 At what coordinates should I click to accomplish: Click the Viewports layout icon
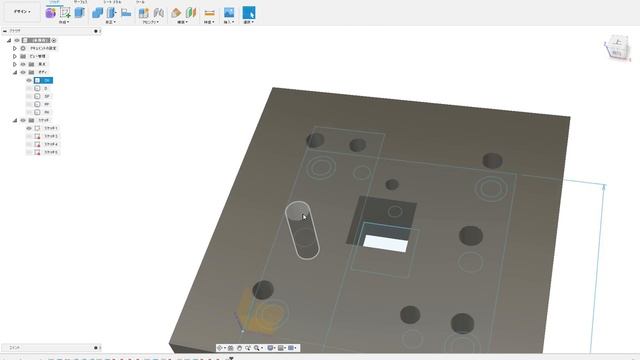point(291,348)
